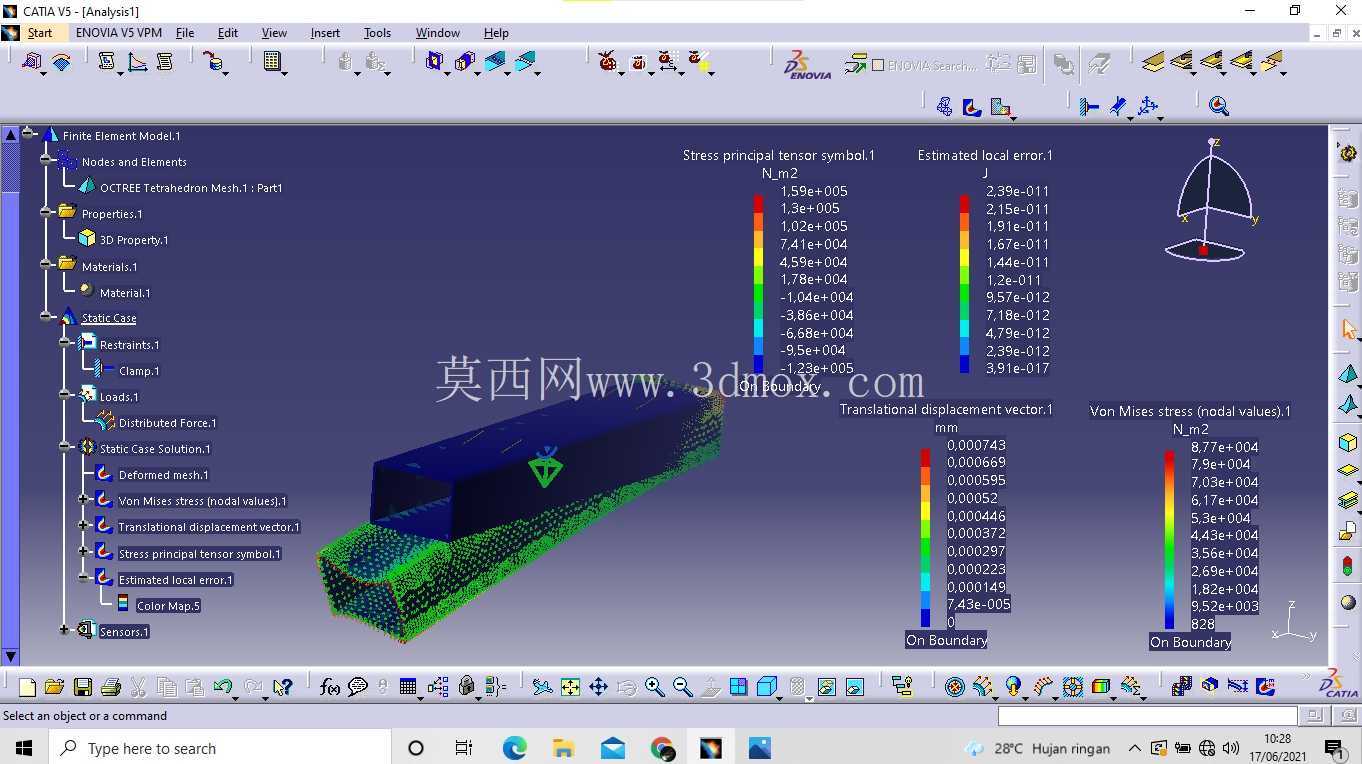Viewport: 1362px width, 764px height.
Task: Click the Windows search box
Action: coord(219,748)
